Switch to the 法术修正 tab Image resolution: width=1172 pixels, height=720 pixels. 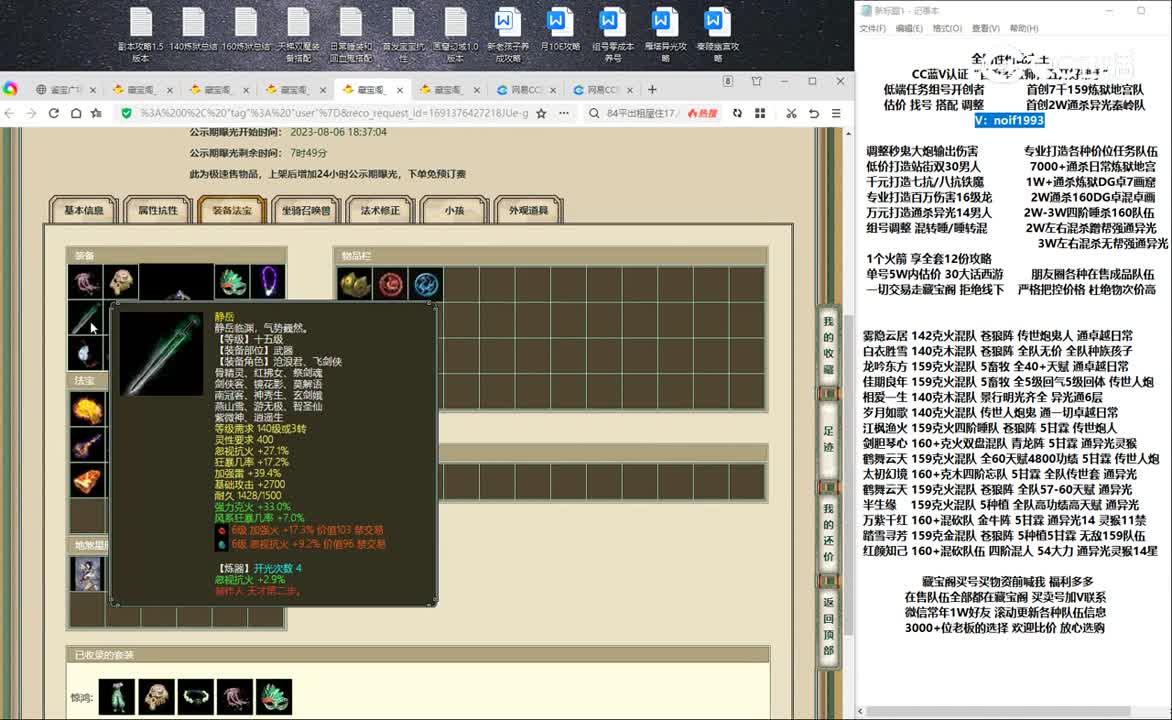[x=380, y=210]
